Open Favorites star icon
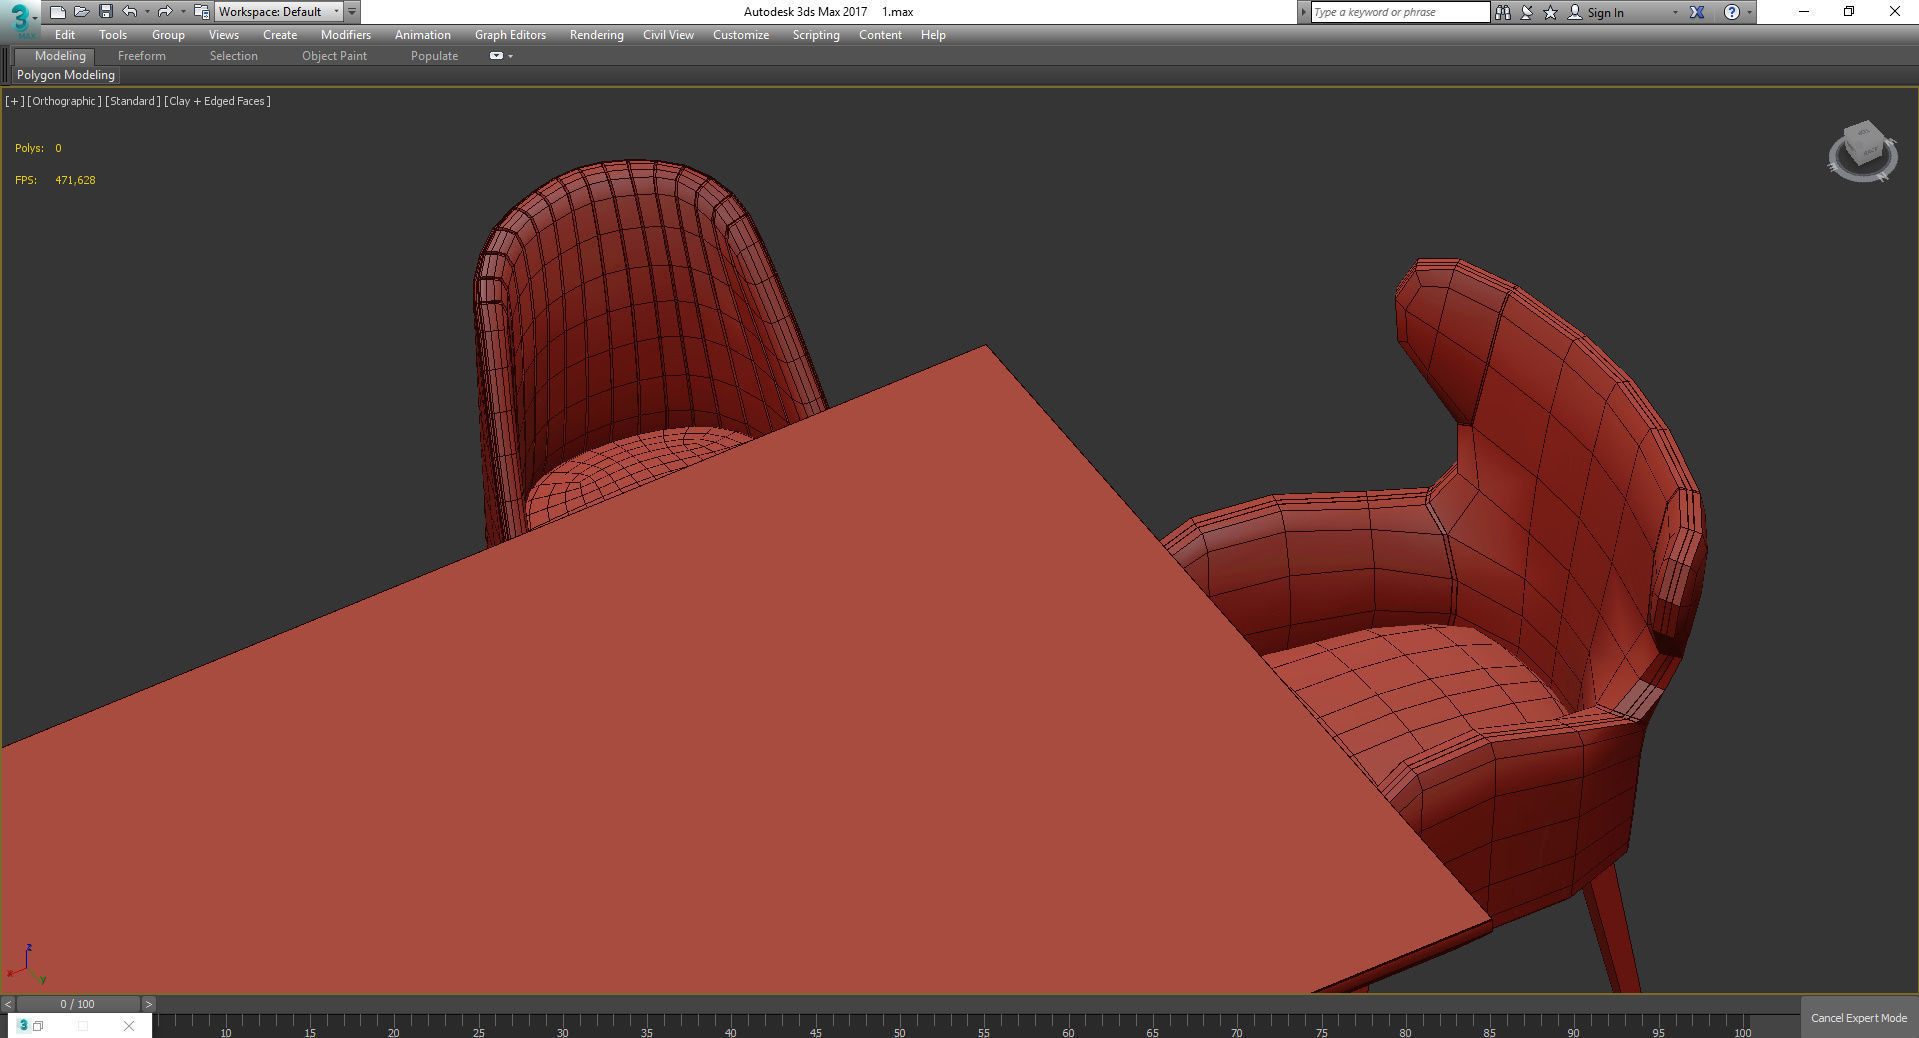The width and height of the screenshot is (1919, 1038). (1551, 12)
